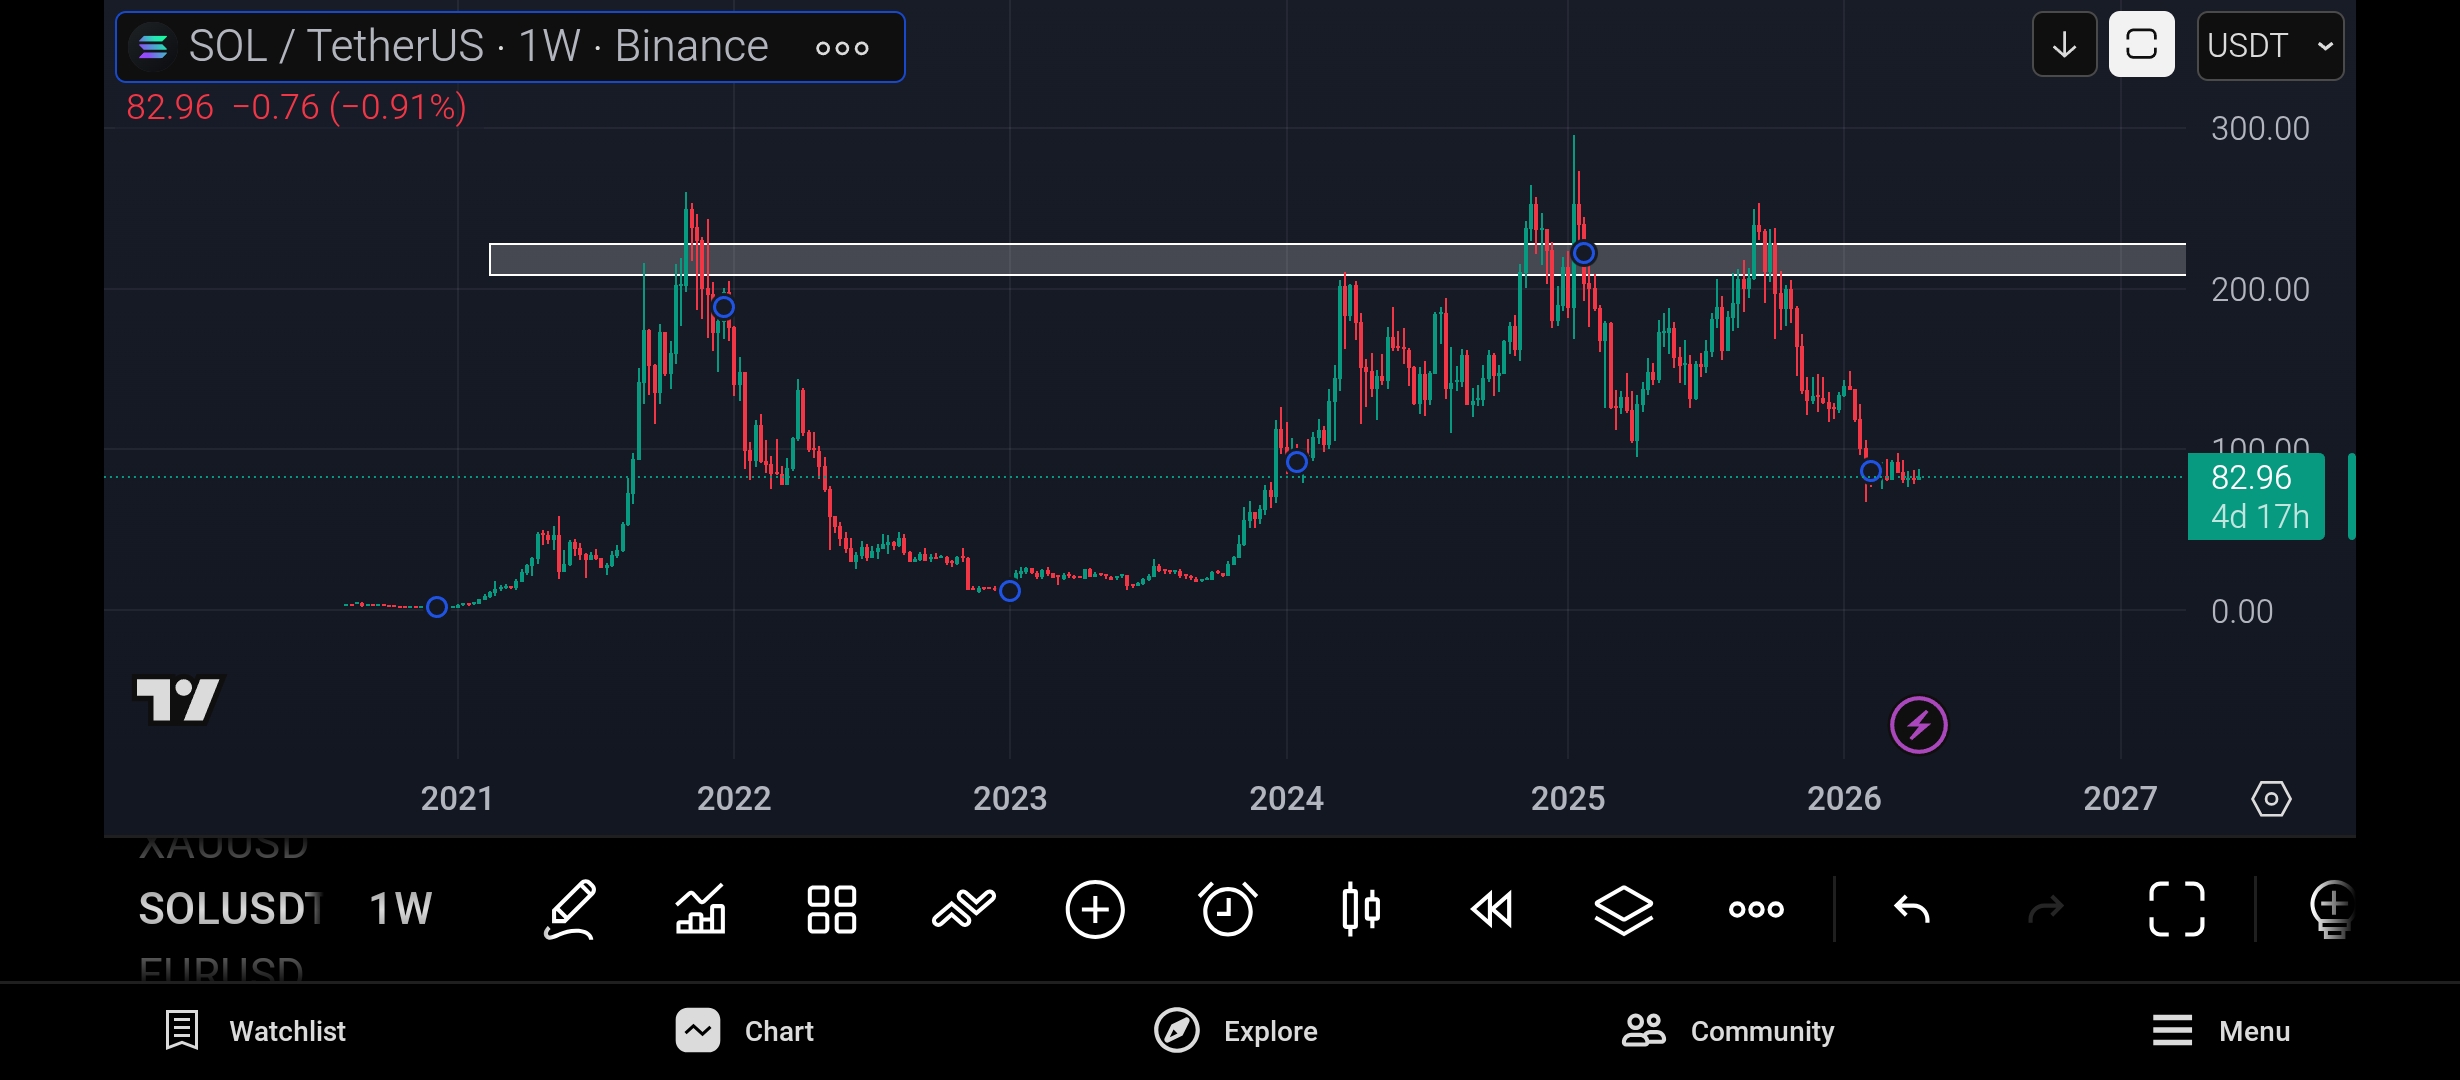Open the symbol legend three-dots menu
The image size is (2460, 1080).
842,48
